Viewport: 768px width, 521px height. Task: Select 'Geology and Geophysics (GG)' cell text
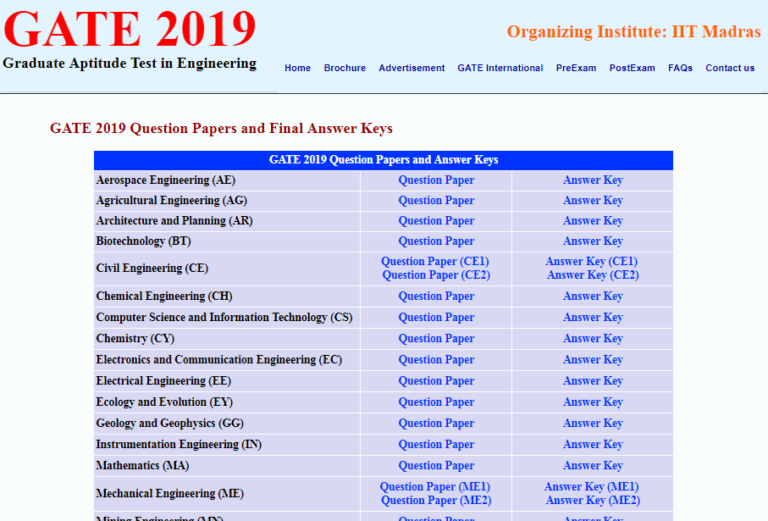pyautogui.click(x=170, y=423)
